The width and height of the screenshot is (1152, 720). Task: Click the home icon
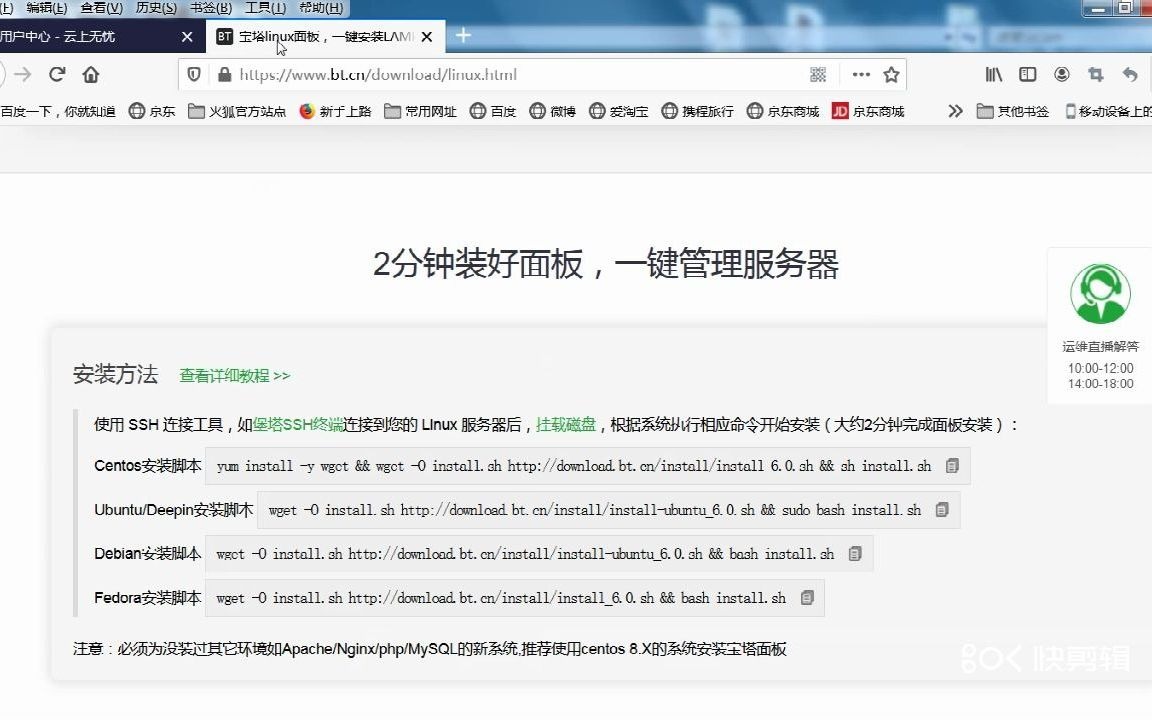click(90, 74)
